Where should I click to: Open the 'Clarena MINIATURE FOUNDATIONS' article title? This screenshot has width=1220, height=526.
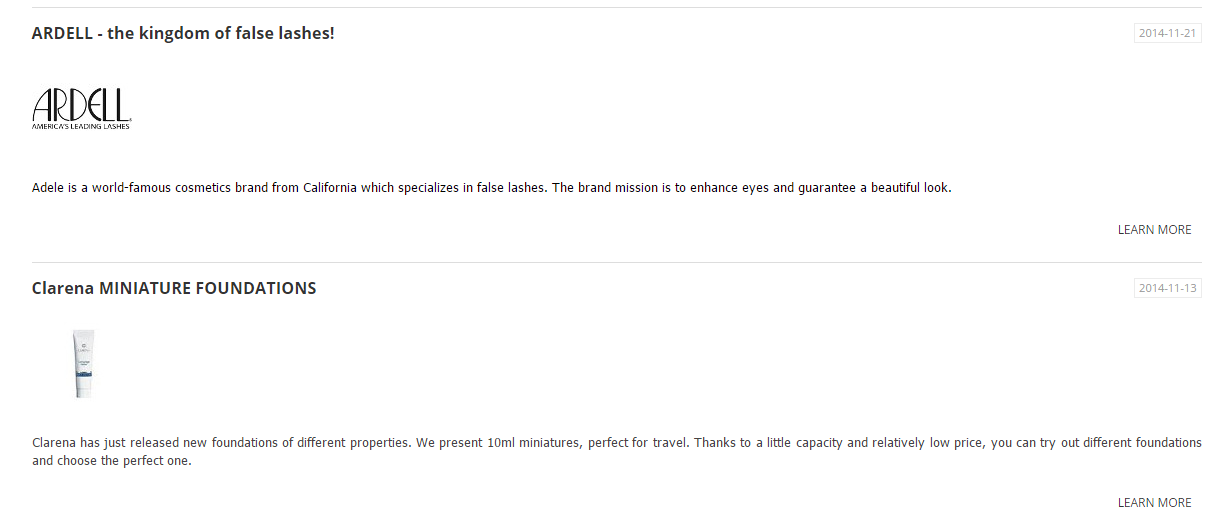tap(174, 288)
